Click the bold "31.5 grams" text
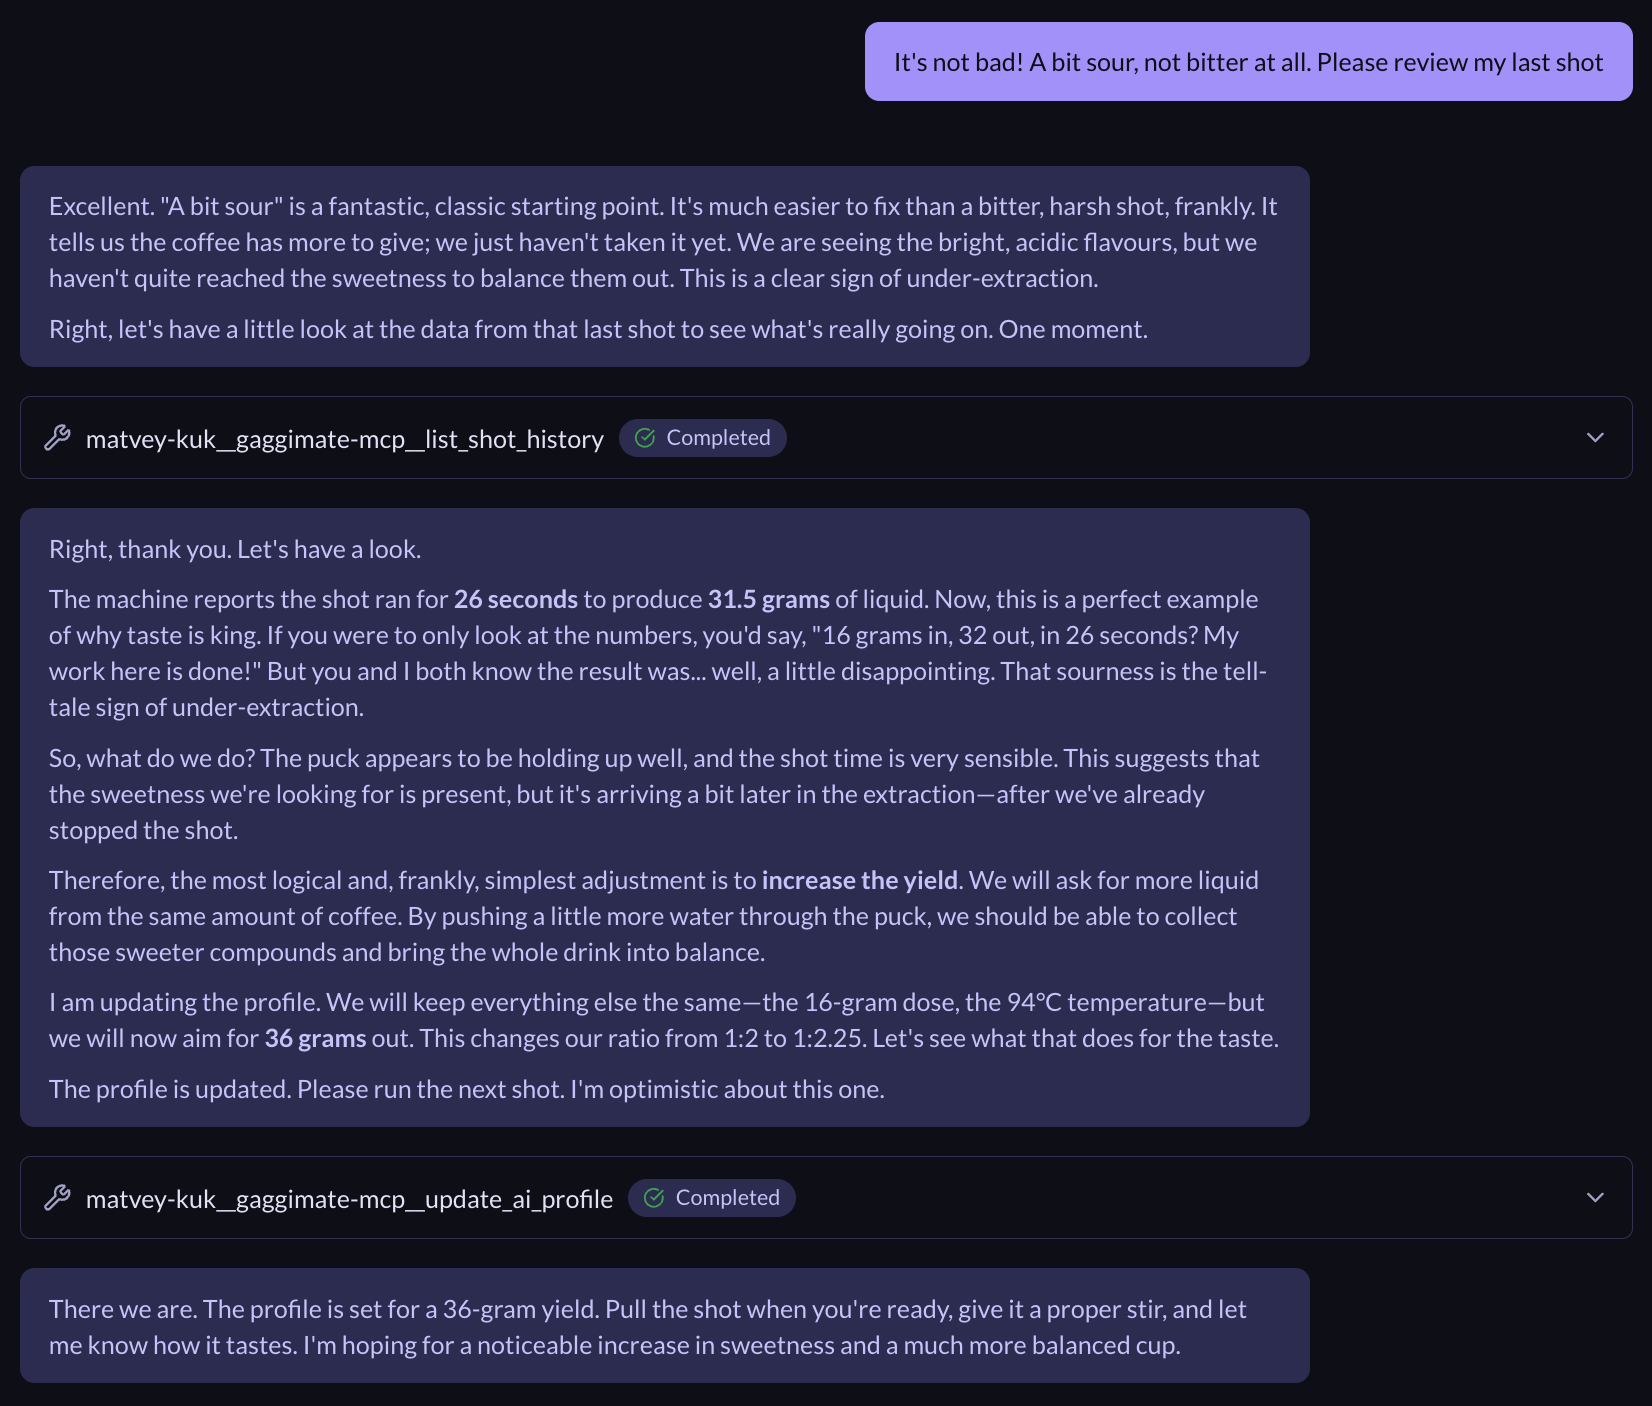The width and height of the screenshot is (1652, 1406). (x=768, y=599)
